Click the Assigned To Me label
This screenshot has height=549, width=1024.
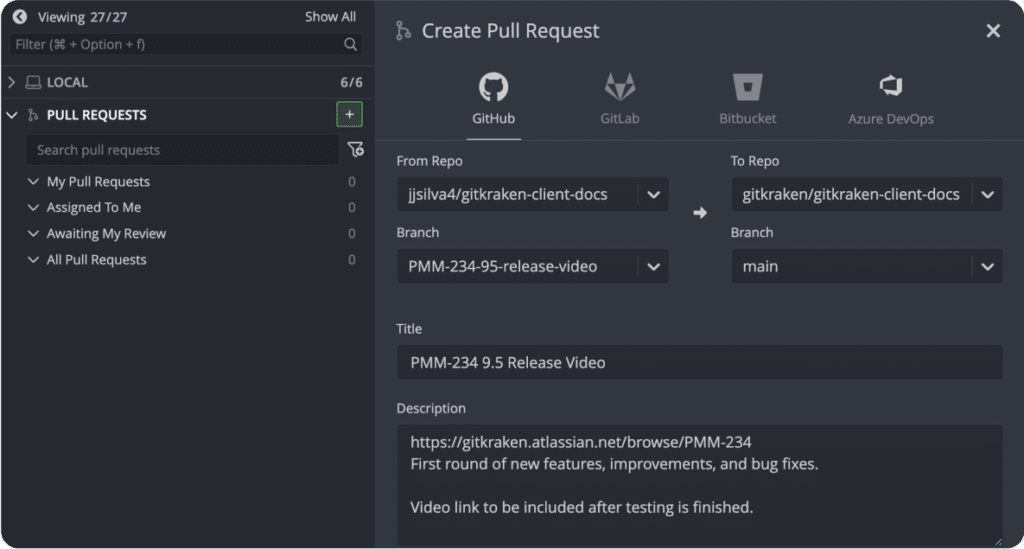tap(93, 208)
